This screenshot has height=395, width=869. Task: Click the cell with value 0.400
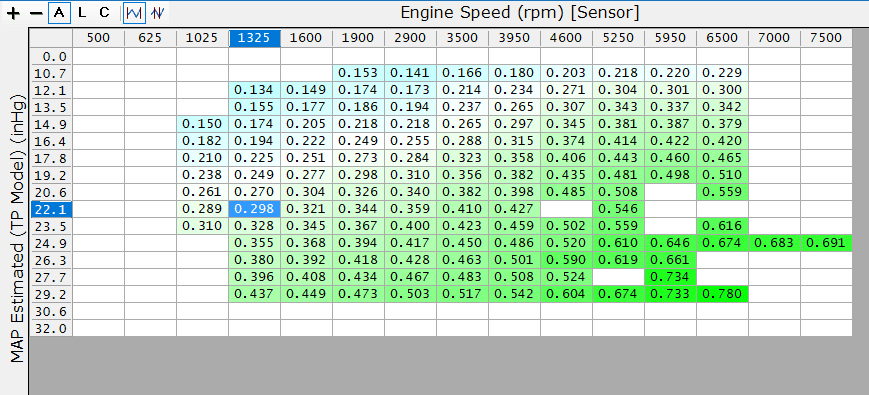coord(411,227)
